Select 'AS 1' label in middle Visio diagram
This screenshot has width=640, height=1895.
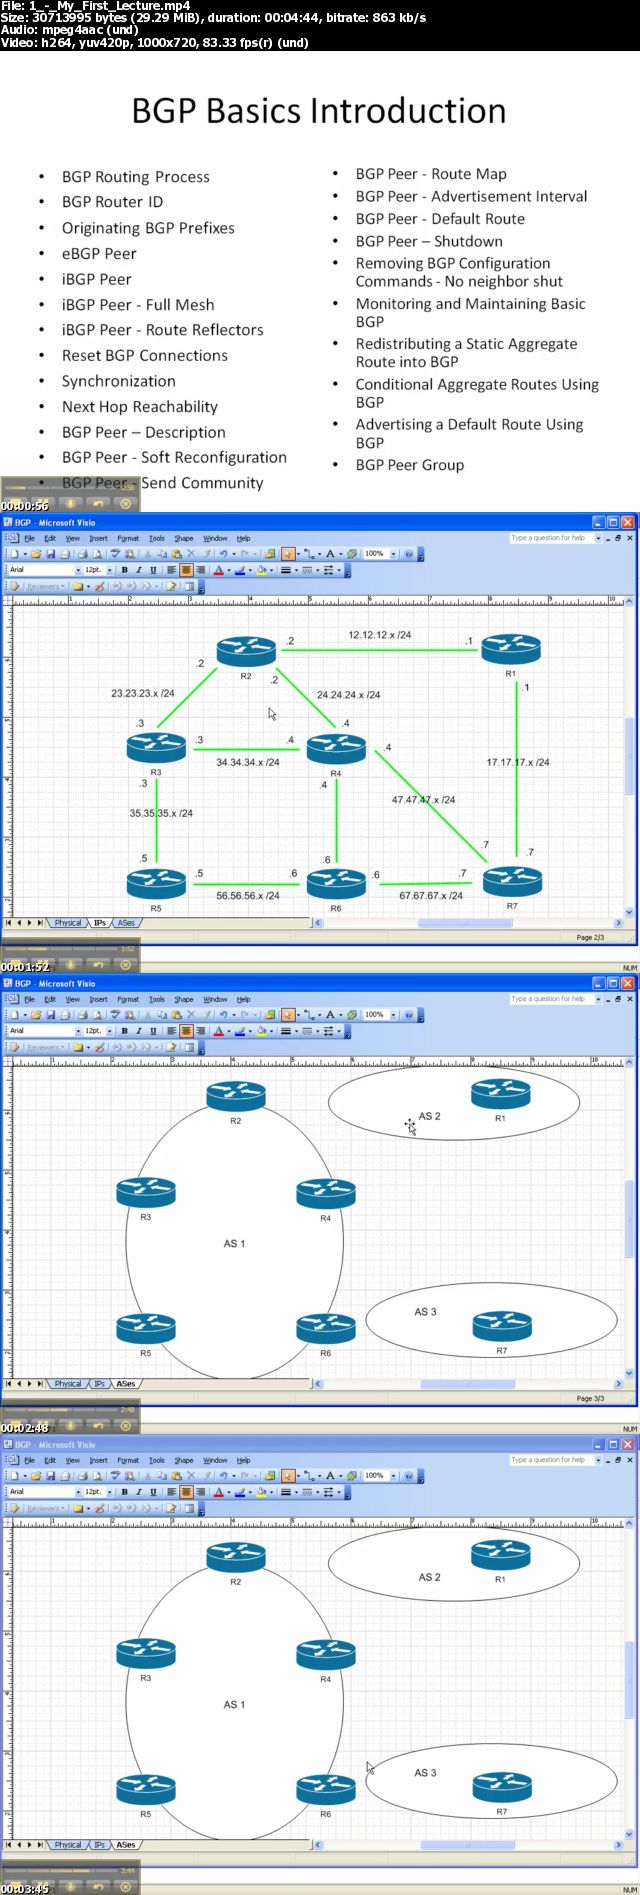234,1244
